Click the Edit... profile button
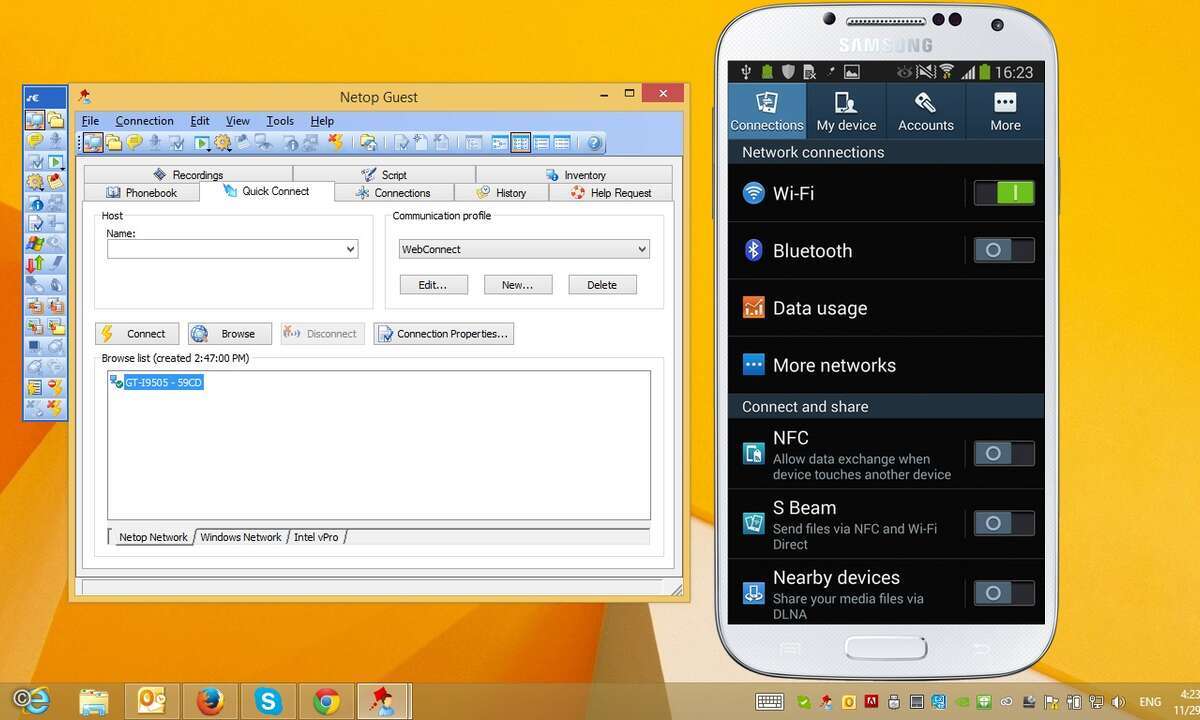Image resolution: width=1200 pixels, height=720 pixels. [433, 285]
